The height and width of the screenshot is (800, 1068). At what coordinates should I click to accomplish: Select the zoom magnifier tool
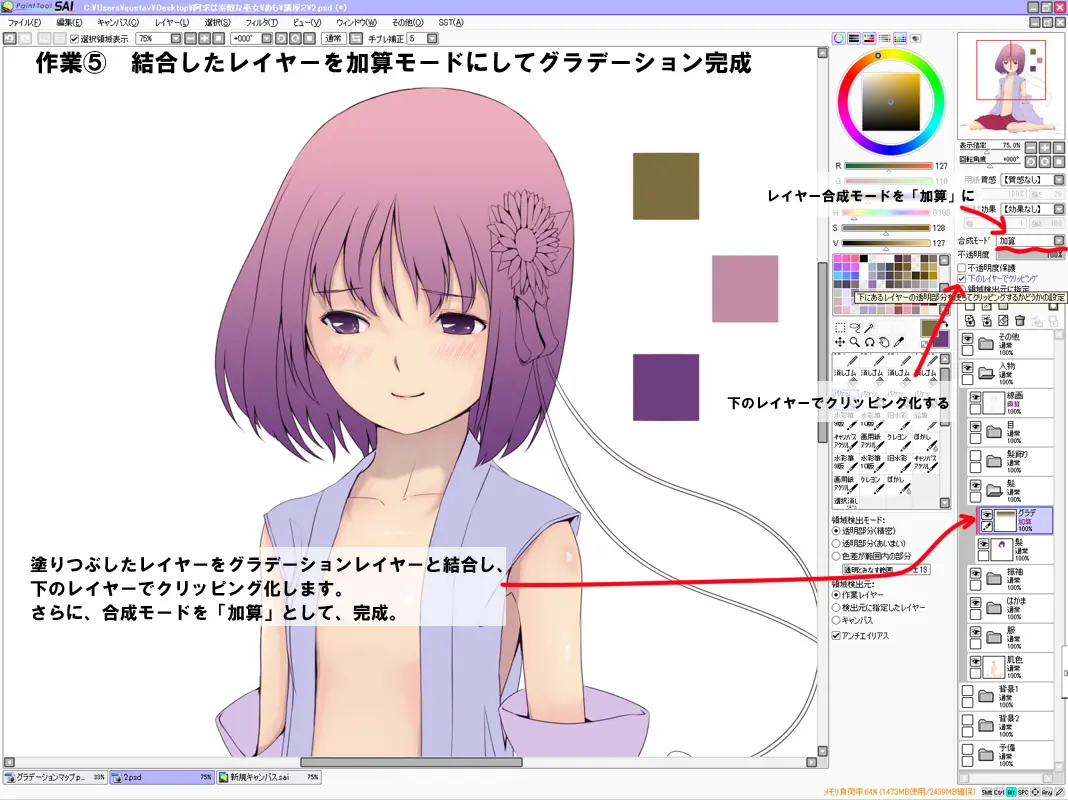tap(855, 342)
